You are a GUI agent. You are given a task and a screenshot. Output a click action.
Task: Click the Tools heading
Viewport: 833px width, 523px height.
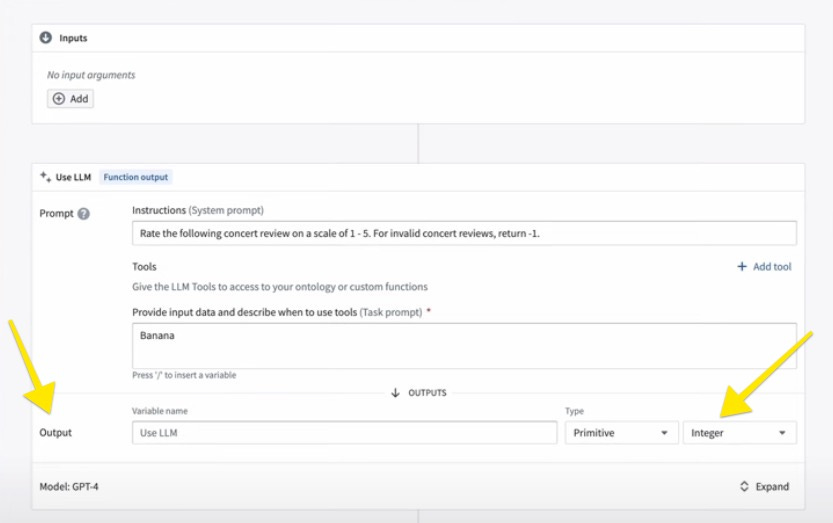click(x=144, y=266)
